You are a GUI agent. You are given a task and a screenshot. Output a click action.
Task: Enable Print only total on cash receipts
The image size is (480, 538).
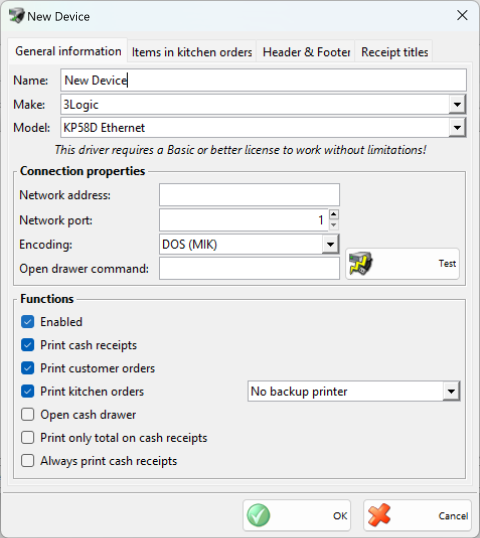(27, 438)
